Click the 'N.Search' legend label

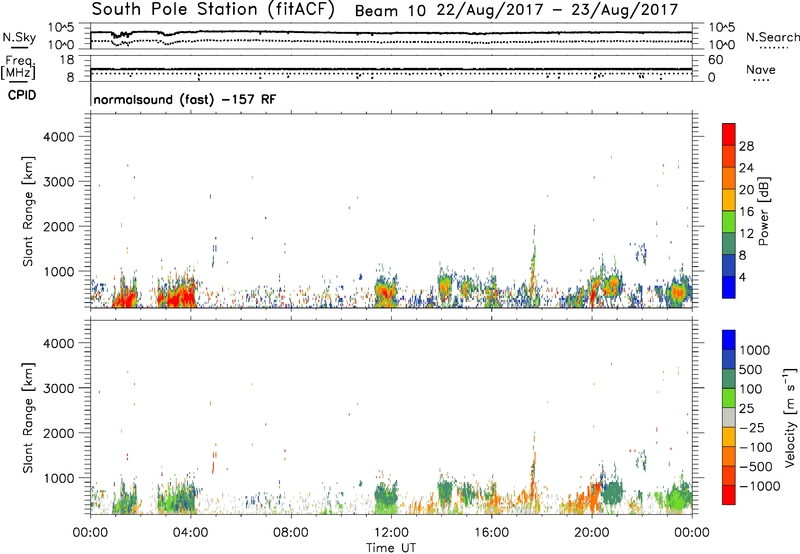click(x=772, y=37)
